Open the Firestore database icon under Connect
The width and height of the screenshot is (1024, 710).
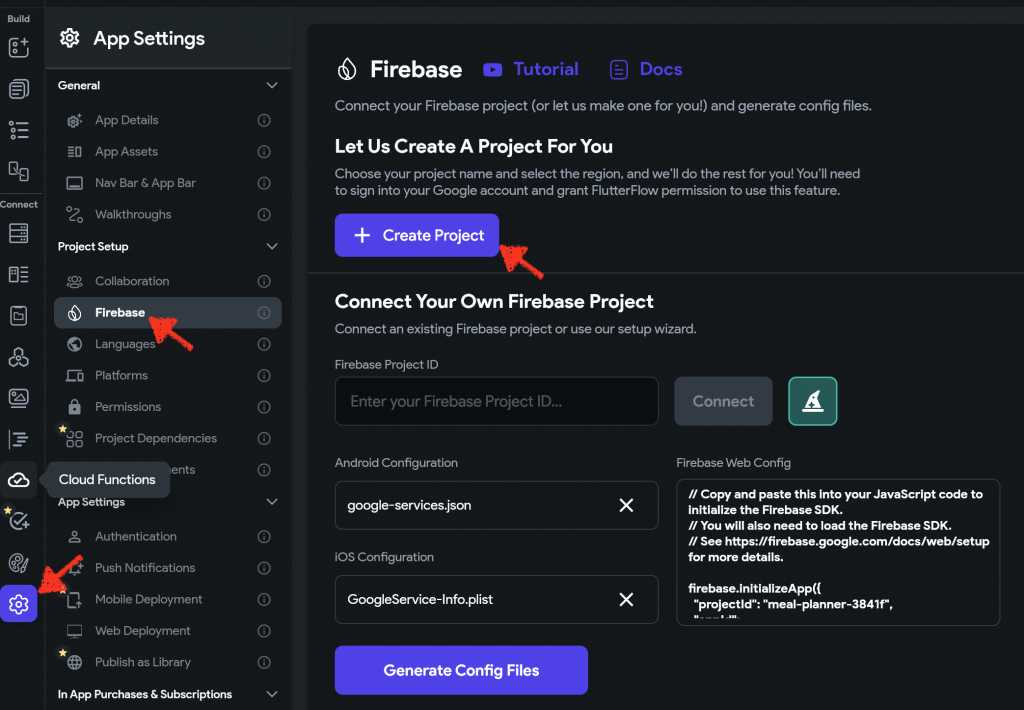[19, 233]
